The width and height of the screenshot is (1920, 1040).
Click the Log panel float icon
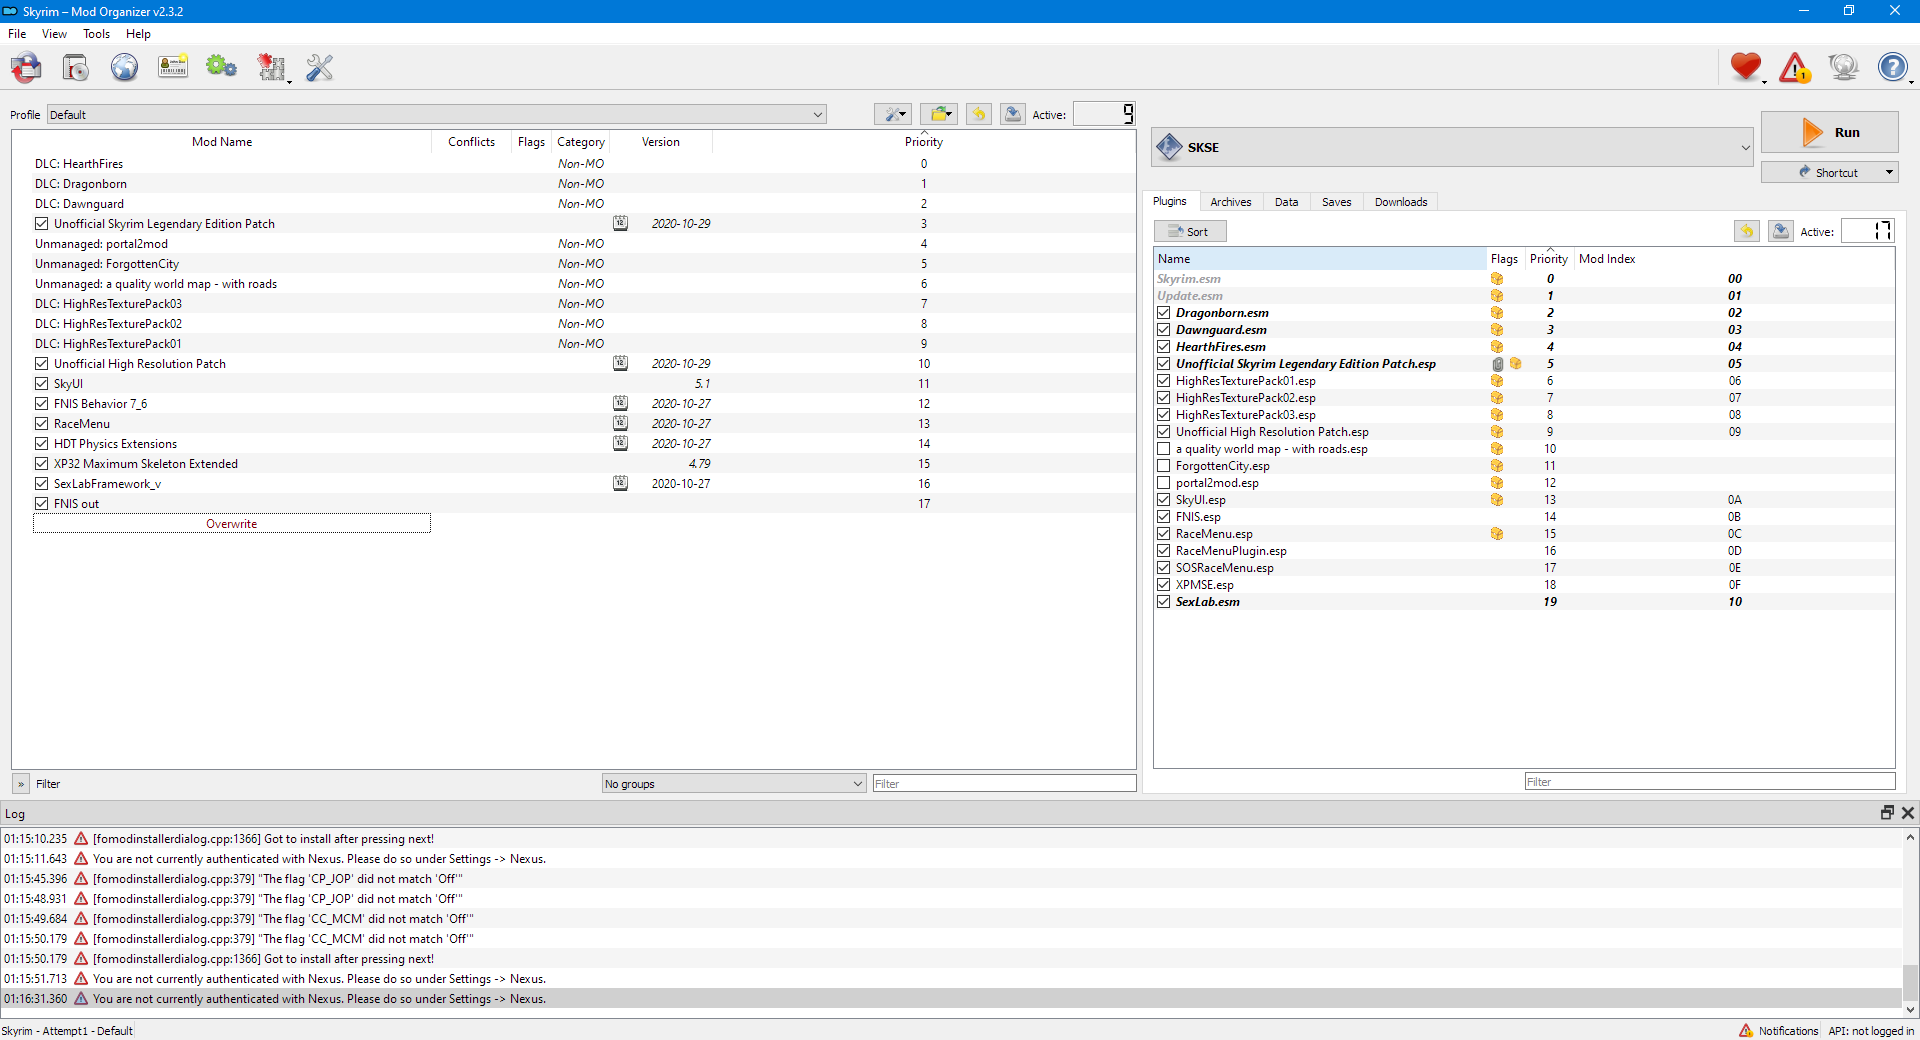1887,813
